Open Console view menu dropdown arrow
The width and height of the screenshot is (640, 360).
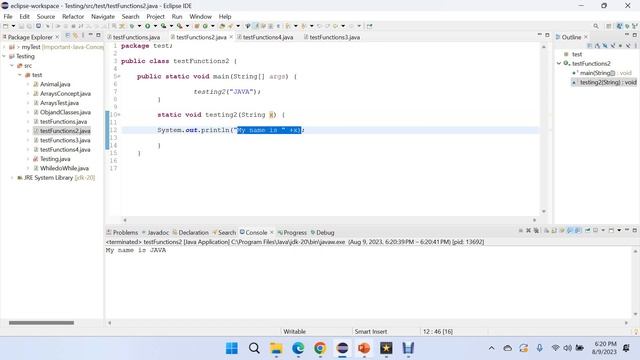(x=619, y=231)
